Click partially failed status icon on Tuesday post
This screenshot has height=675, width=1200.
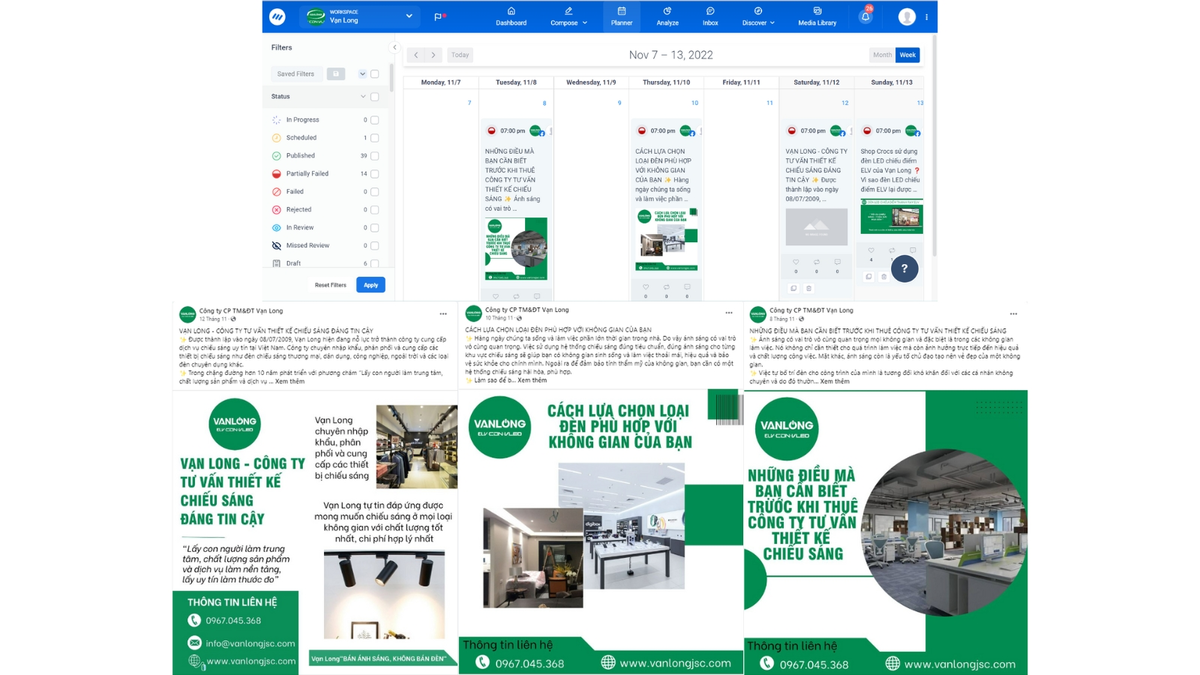[491, 131]
